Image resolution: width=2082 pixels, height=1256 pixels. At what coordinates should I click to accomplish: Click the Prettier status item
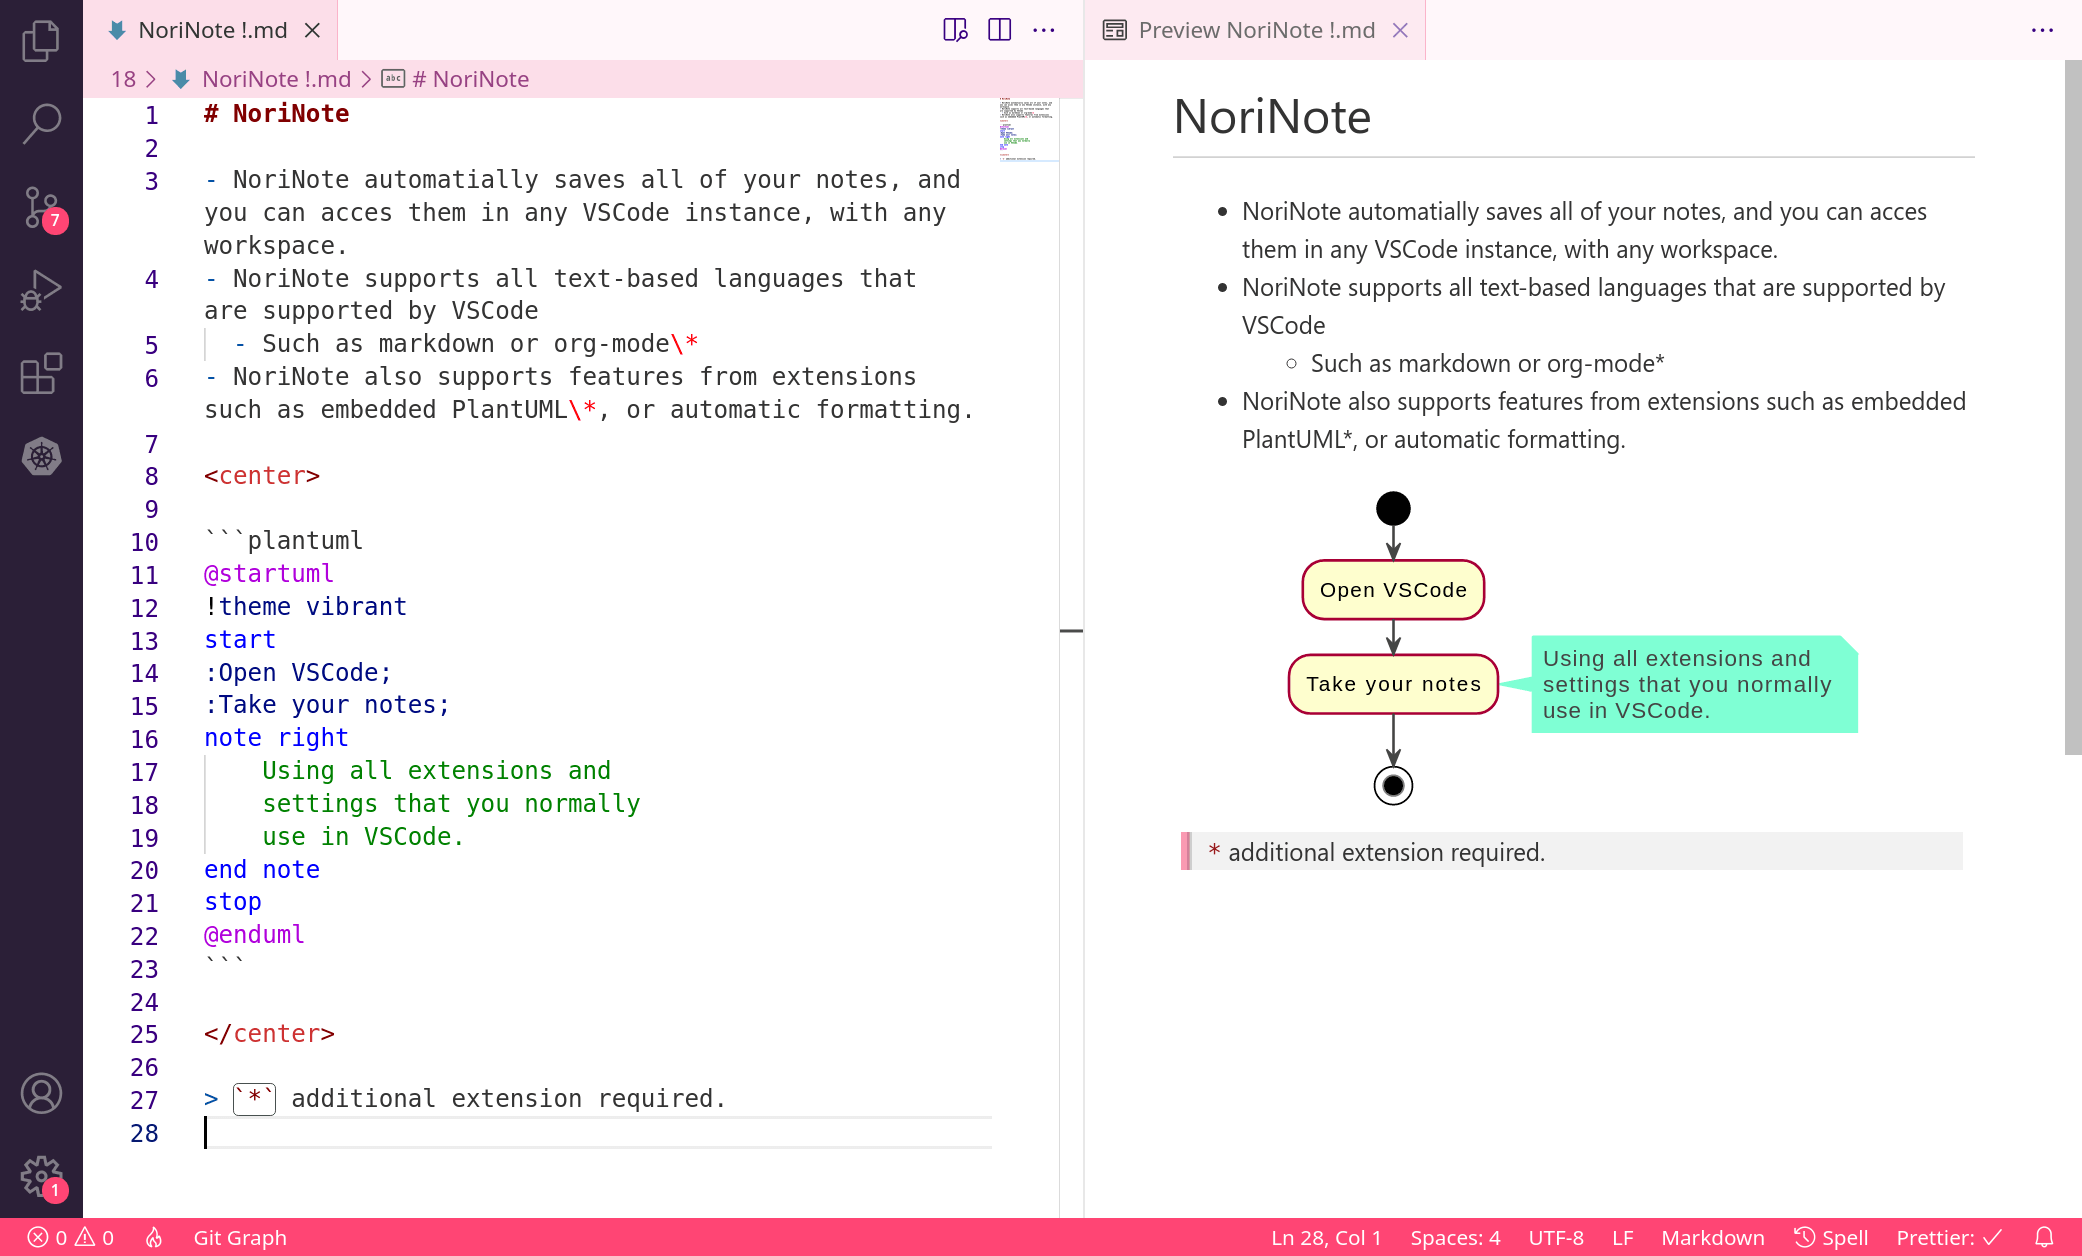1949,1238
